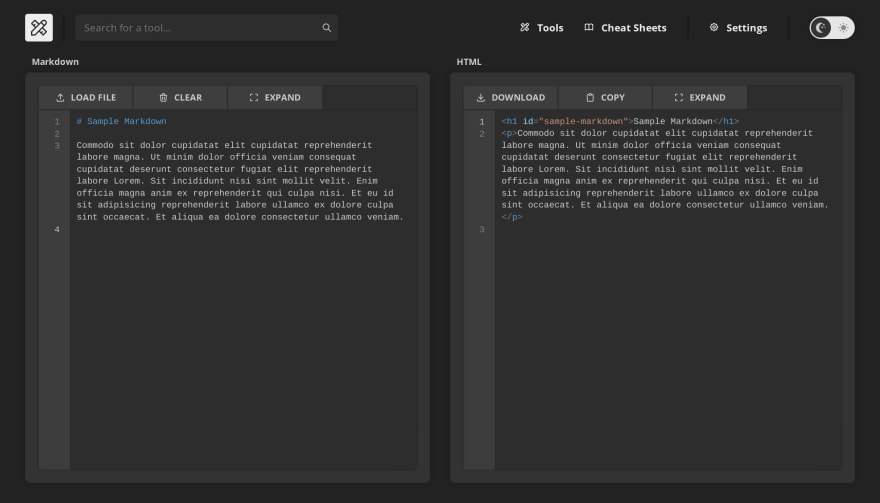Image resolution: width=880 pixels, height=503 pixels.
Task: Click the trash icon on CLEAR
Action: coord(163,98)
